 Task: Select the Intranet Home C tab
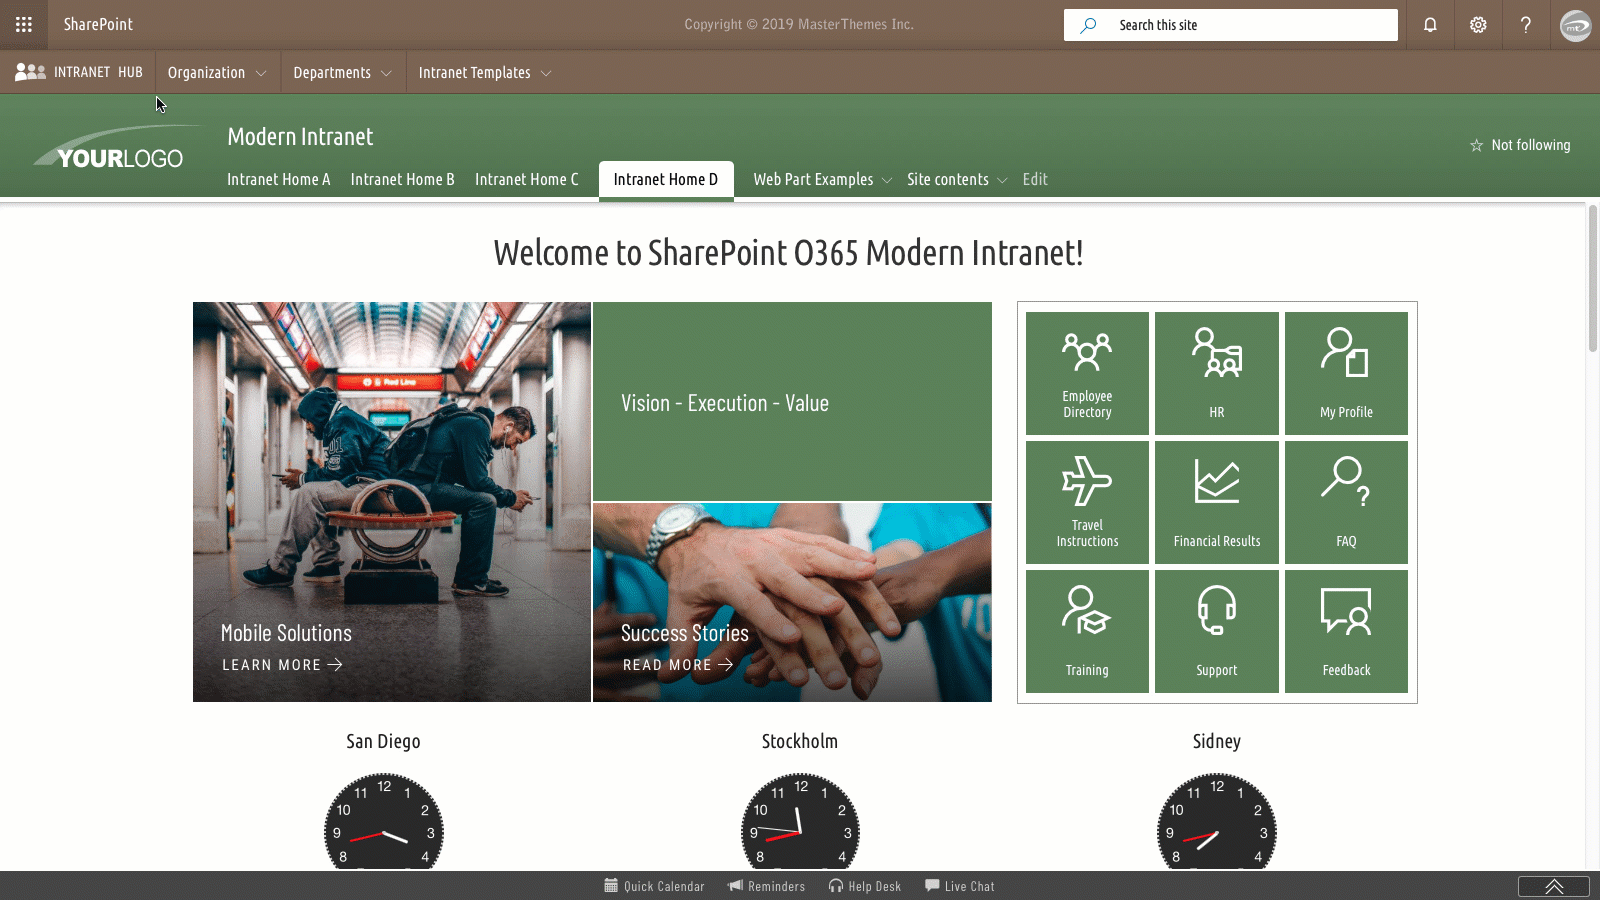click(527, 179)
